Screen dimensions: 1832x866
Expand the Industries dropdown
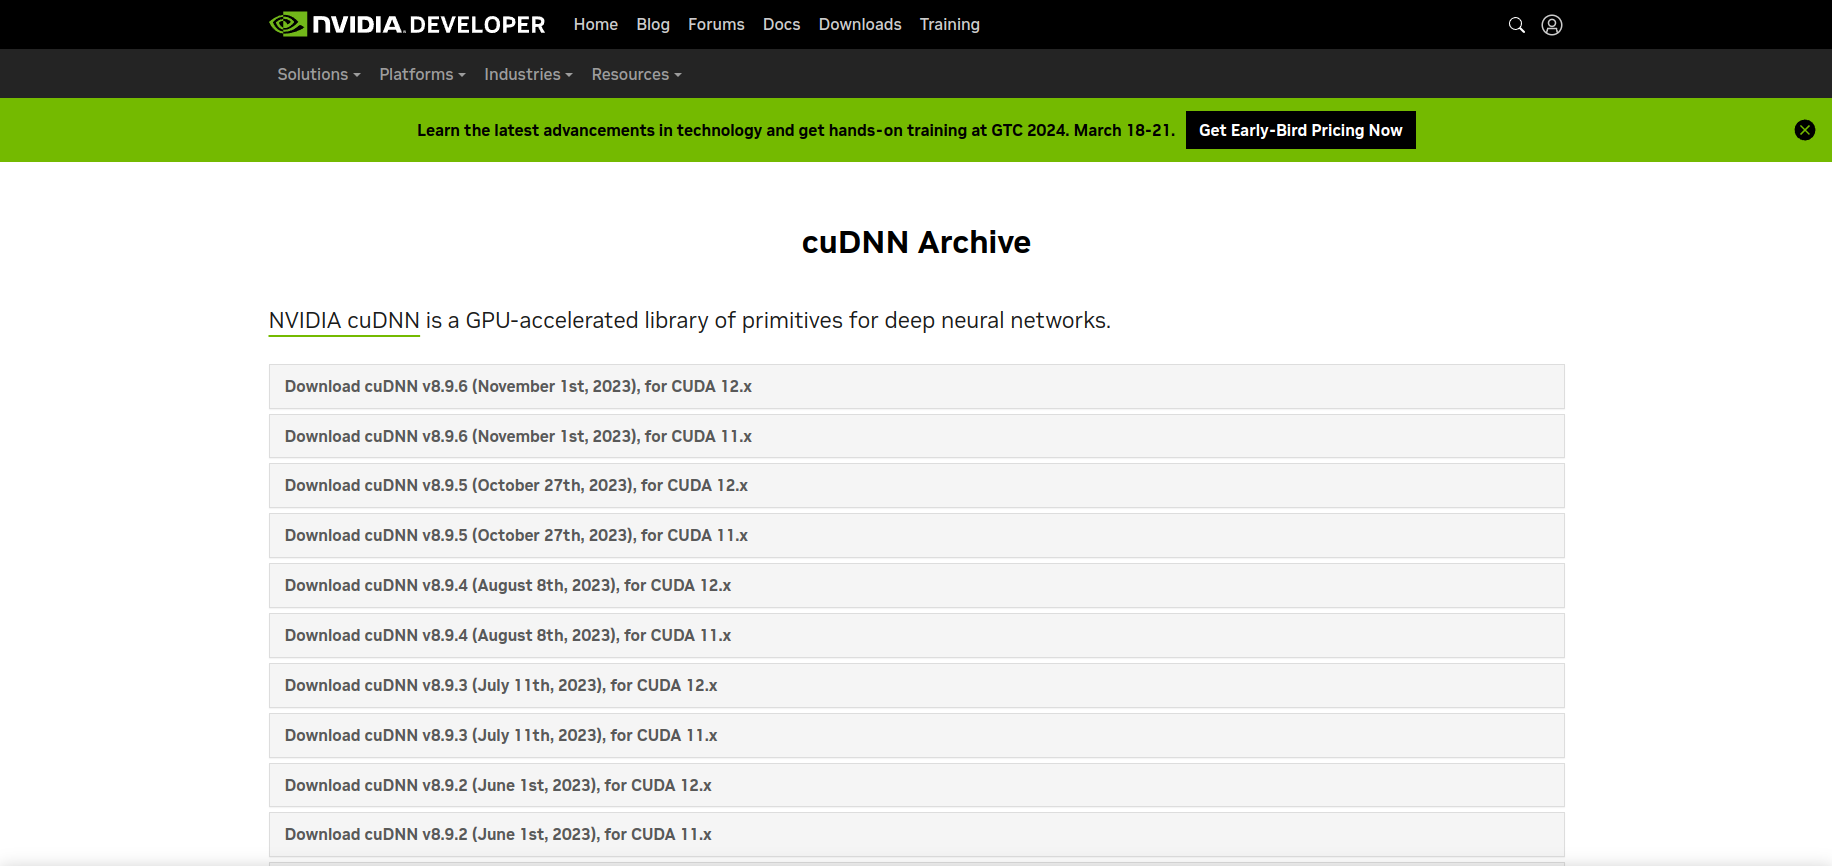pos(528,74)
